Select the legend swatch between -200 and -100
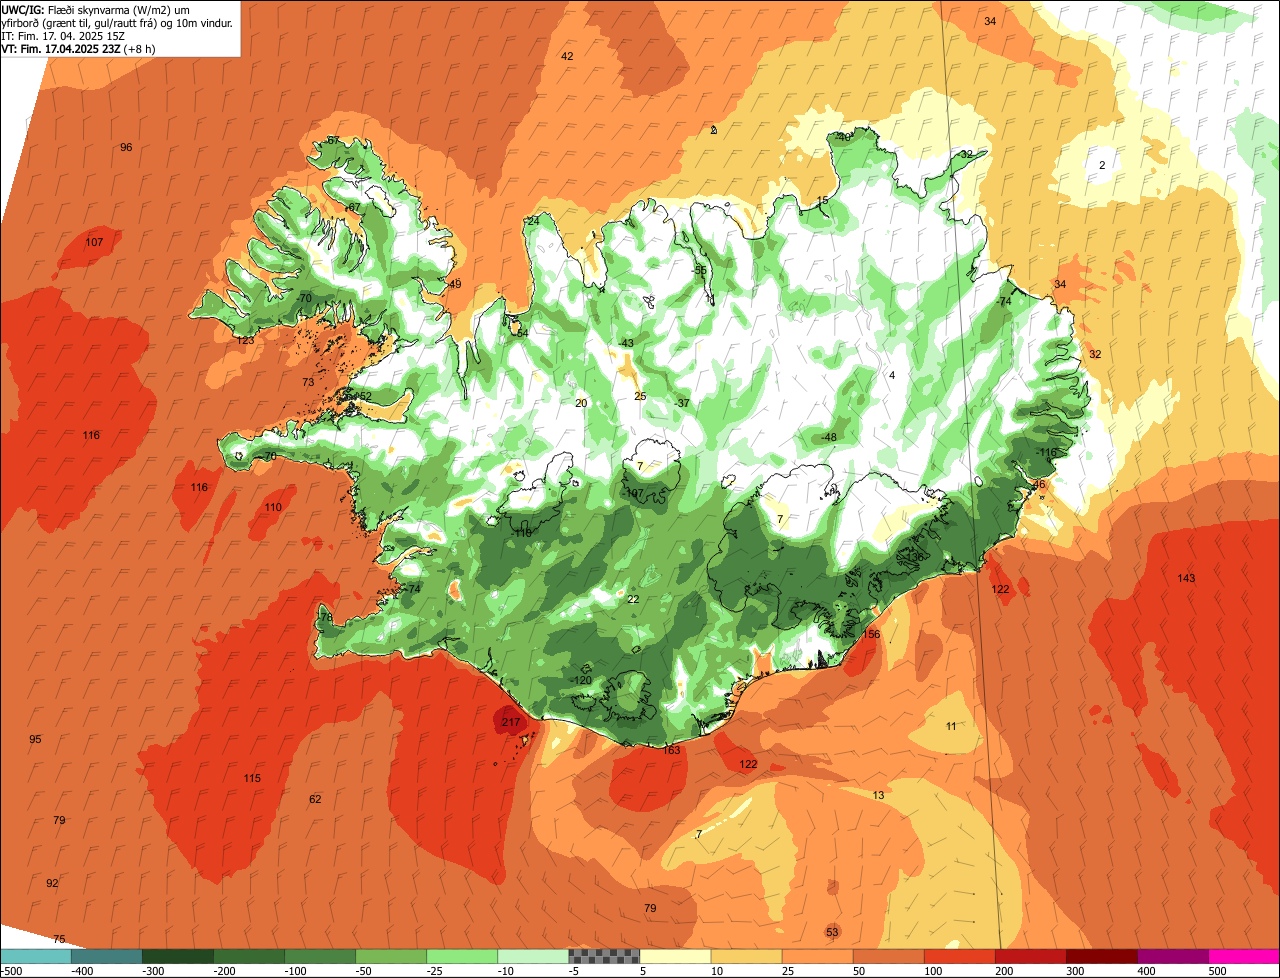The width and height of the screenshot is (1280, 978). click(x=249, y=956)
